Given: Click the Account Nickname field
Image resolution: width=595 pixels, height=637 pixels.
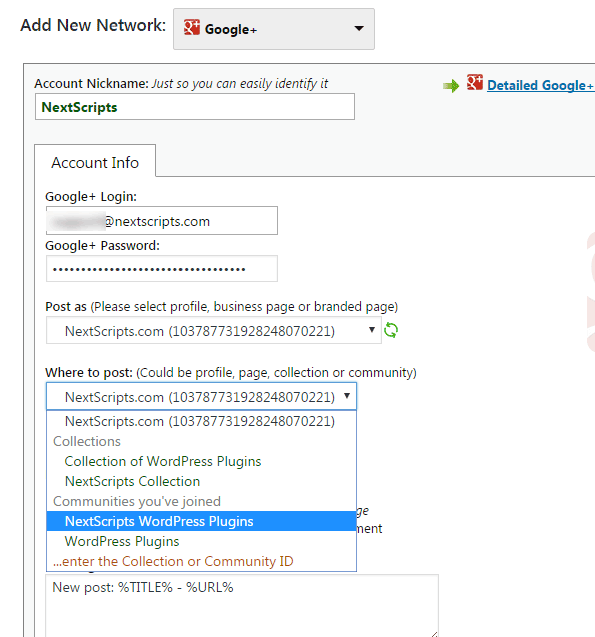Looking at the screenshot, I should click(195, 107).
